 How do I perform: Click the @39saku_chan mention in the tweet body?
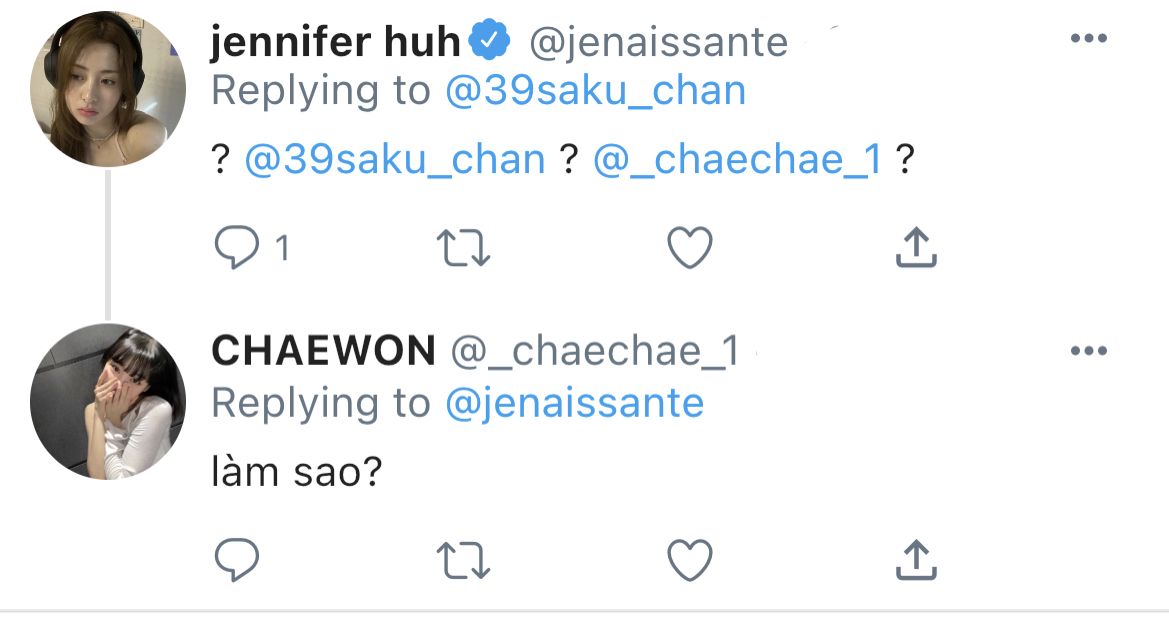[395, 160]
